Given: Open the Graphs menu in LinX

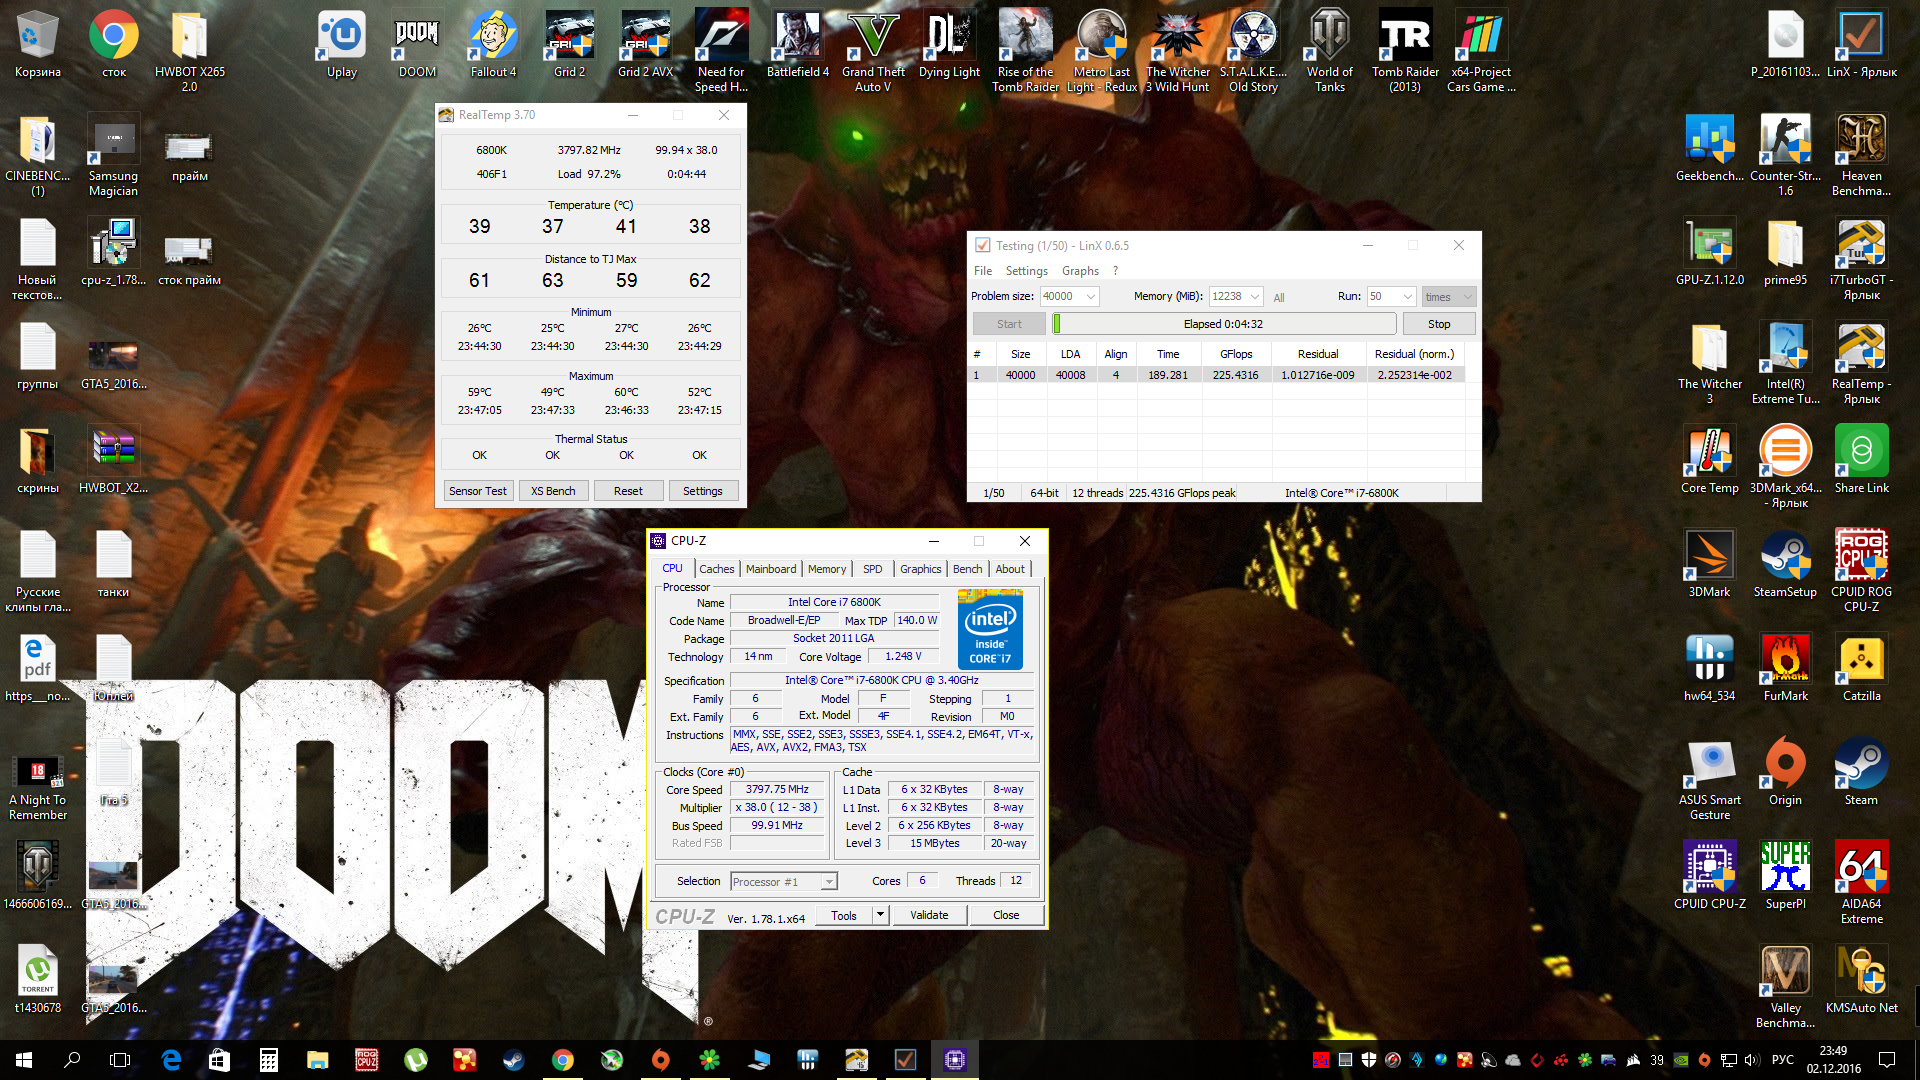Looking at the screenshot, I should point(1080,271).
